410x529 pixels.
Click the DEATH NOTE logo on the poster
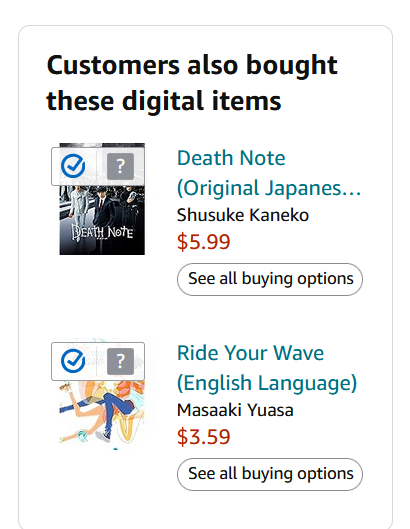point(102,232)
